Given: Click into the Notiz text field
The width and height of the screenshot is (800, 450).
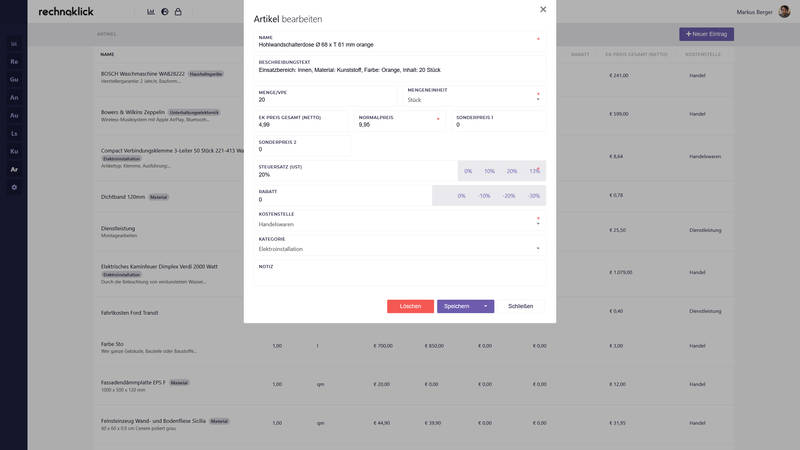Looking at the screenshot, I should [x=399, y=273].
